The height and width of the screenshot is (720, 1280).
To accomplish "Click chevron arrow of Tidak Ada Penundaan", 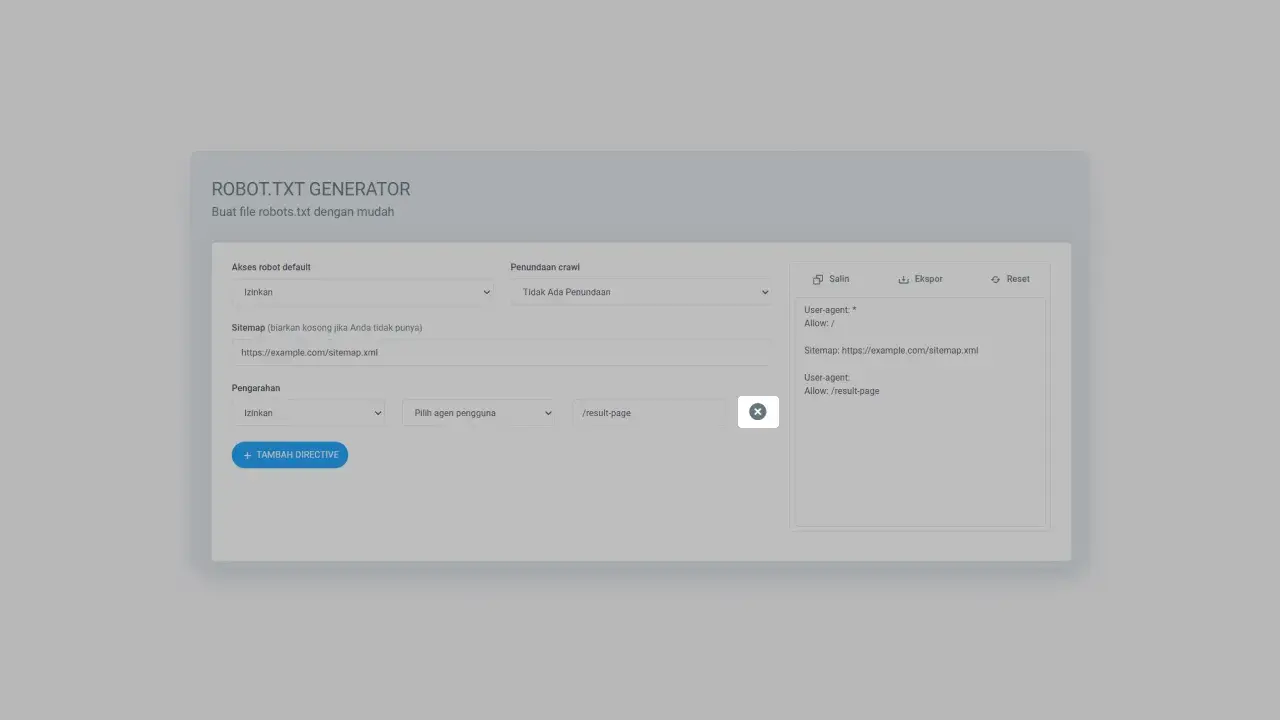I will (x=765, y=292).
